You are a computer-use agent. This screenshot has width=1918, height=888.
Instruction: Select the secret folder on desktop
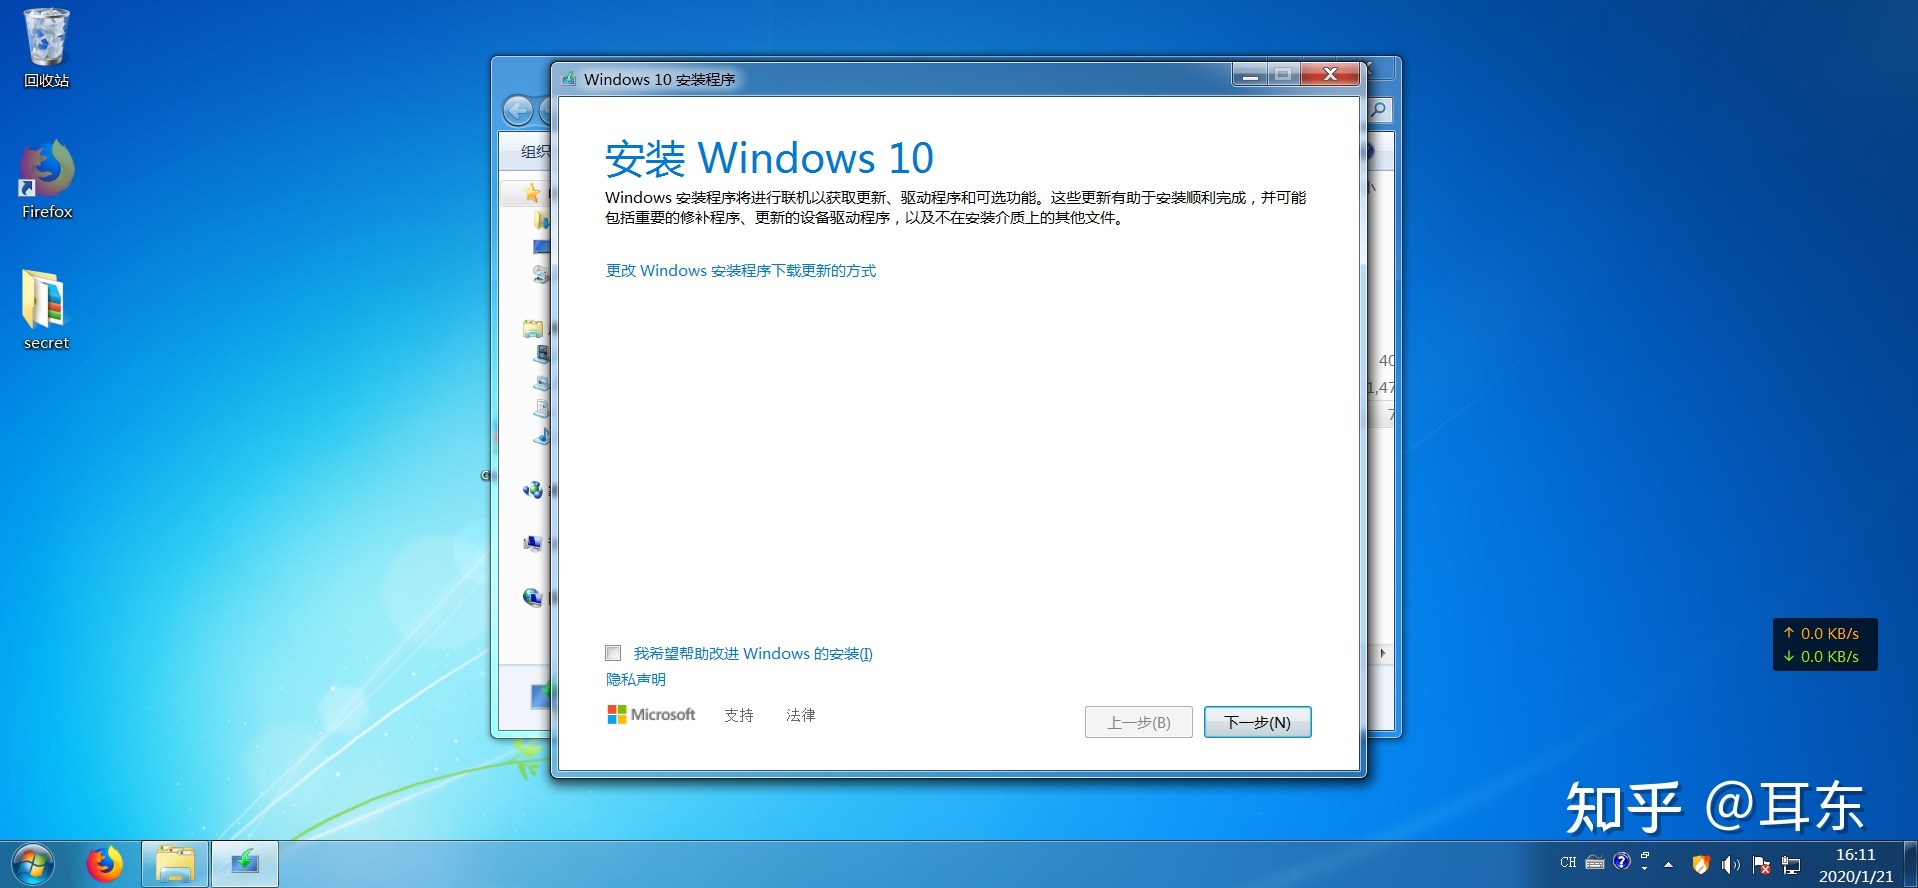pyautogui.click(x=46, y=310)
